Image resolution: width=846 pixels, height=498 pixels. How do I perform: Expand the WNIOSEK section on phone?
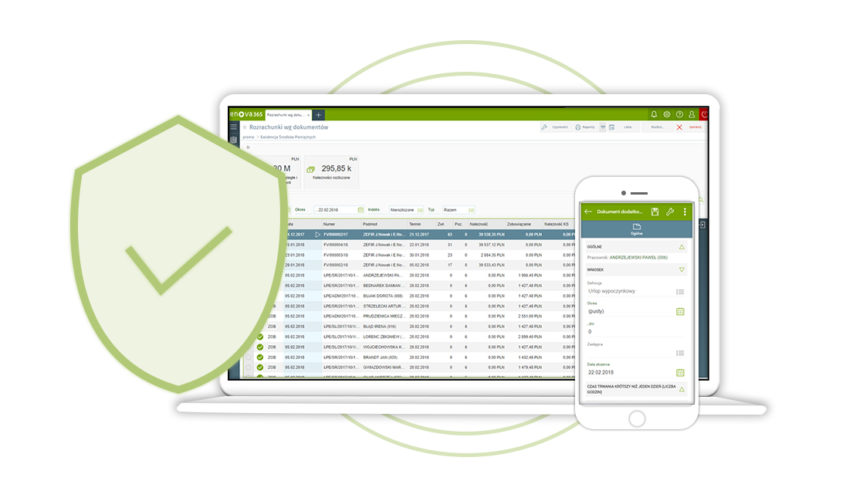681,268
